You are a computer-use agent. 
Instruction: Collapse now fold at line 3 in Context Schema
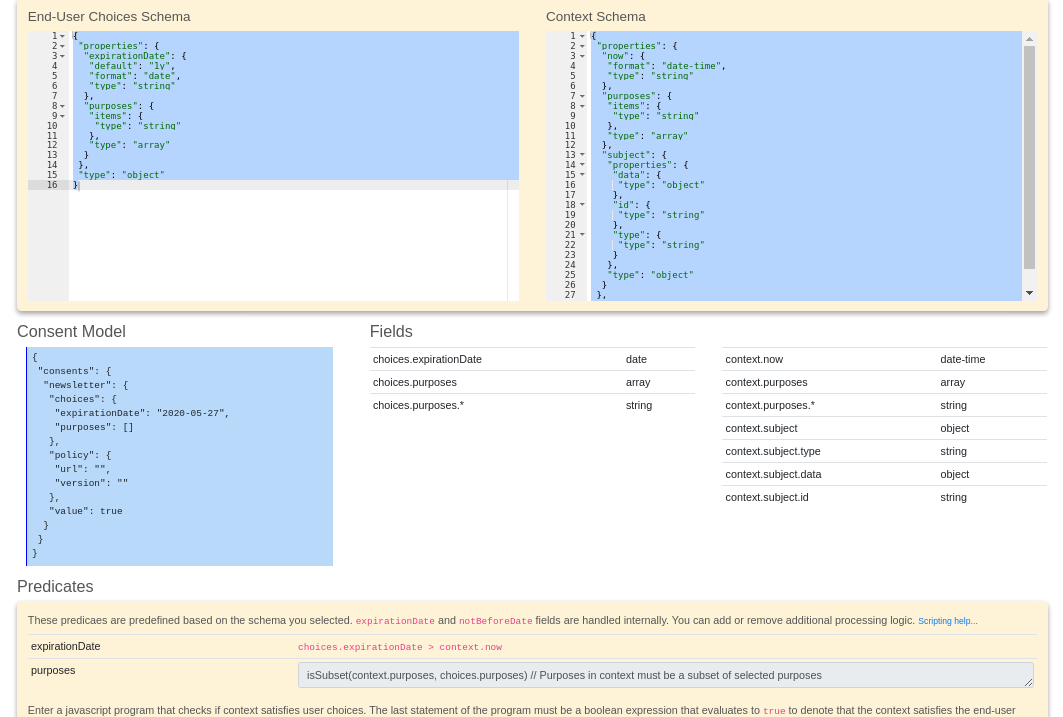coord(582,56)
